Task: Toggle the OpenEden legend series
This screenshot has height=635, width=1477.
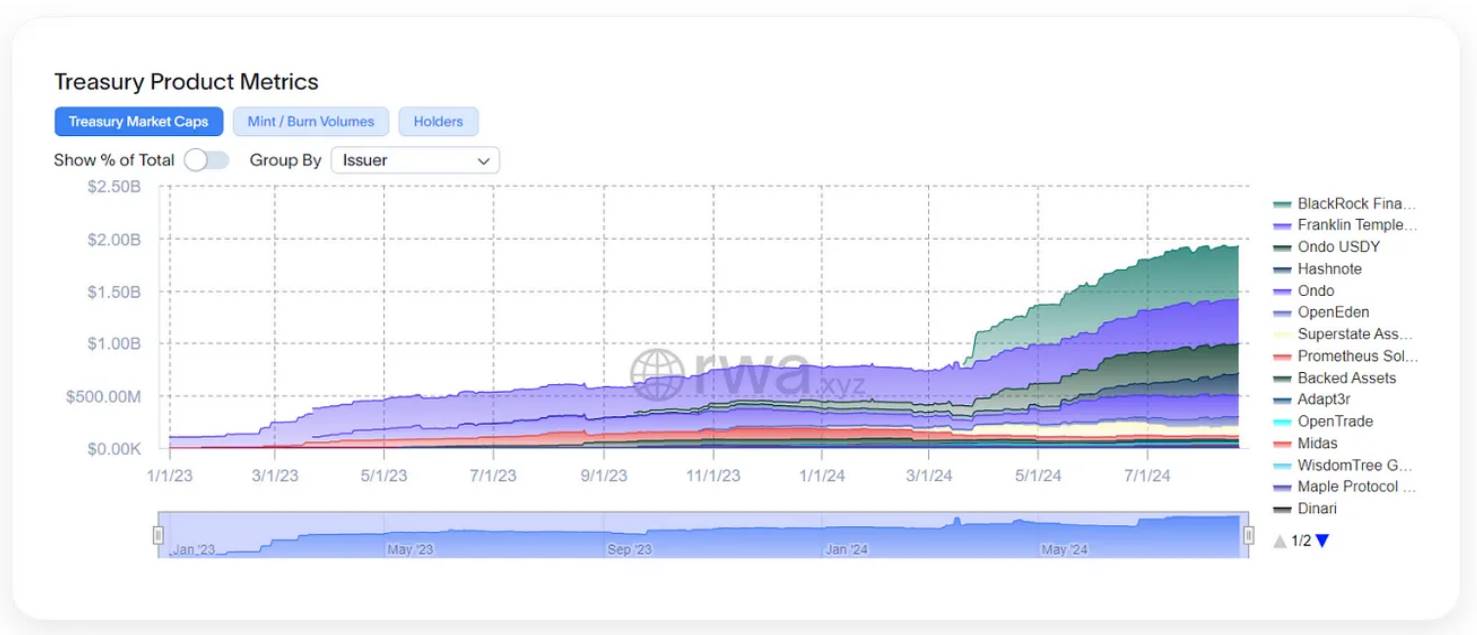Action: coord(1332,313)
